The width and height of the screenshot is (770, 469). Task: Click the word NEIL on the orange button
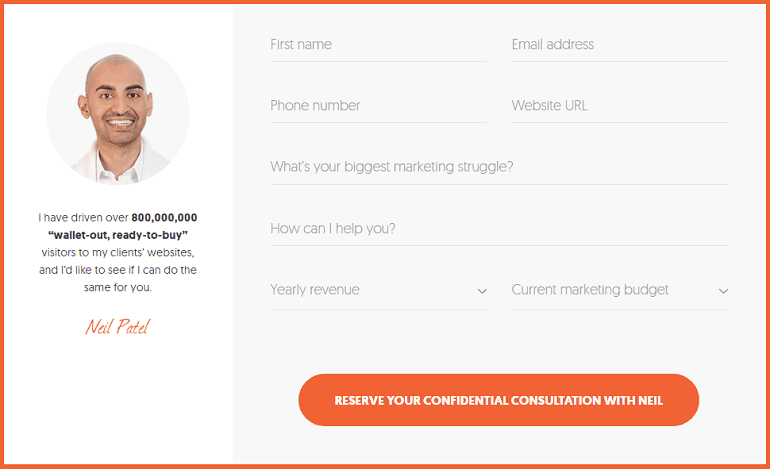click(650, 401)
